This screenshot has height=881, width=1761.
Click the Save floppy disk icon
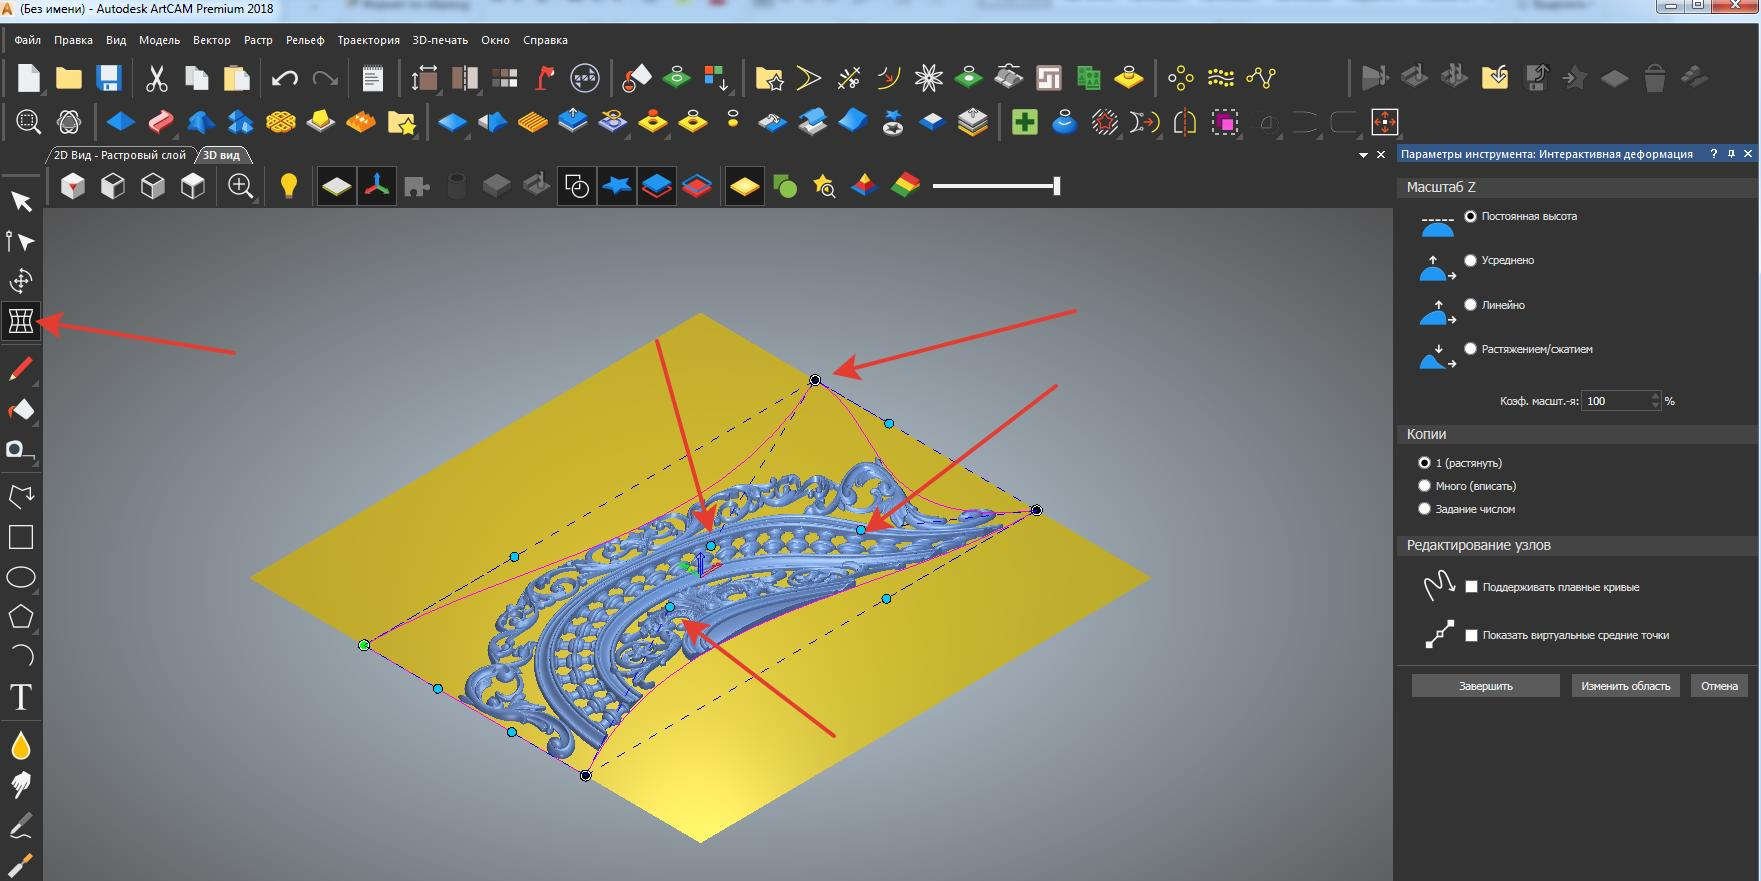(108, 78)
